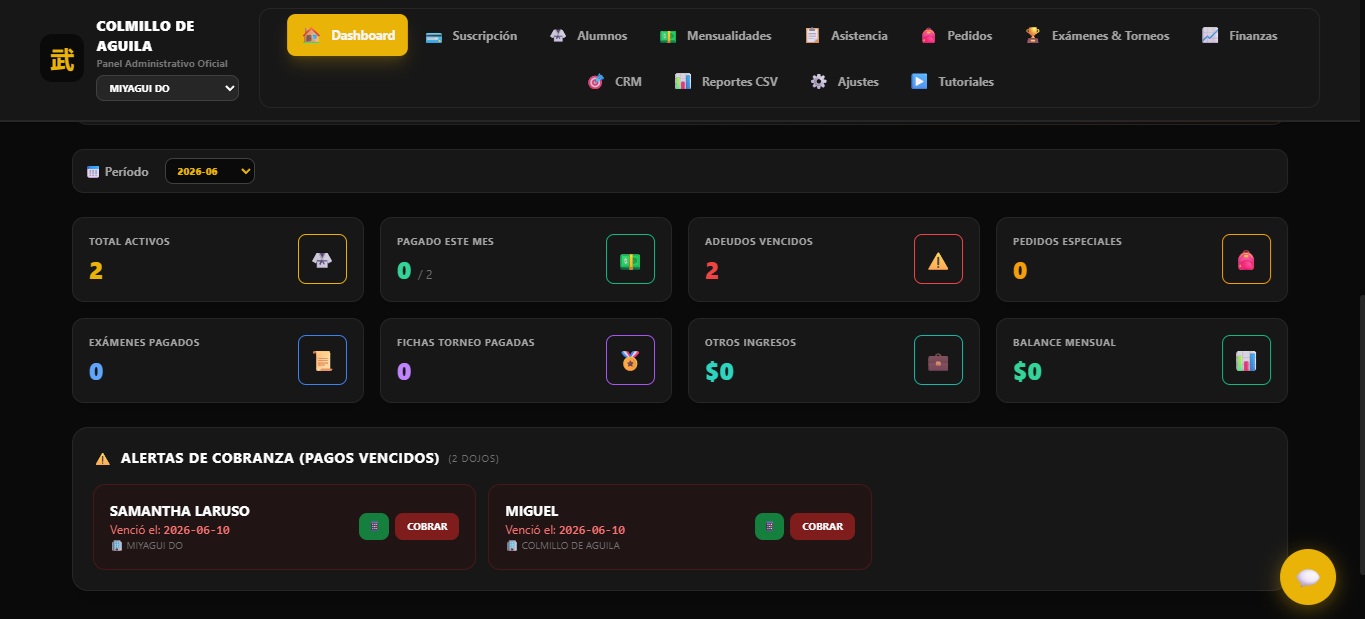This screenshot has height=619, width=1365.
Task: Click the scroll icon in Exámenes Pagados card
Action: pyautogui.click(x=322, y=360)
